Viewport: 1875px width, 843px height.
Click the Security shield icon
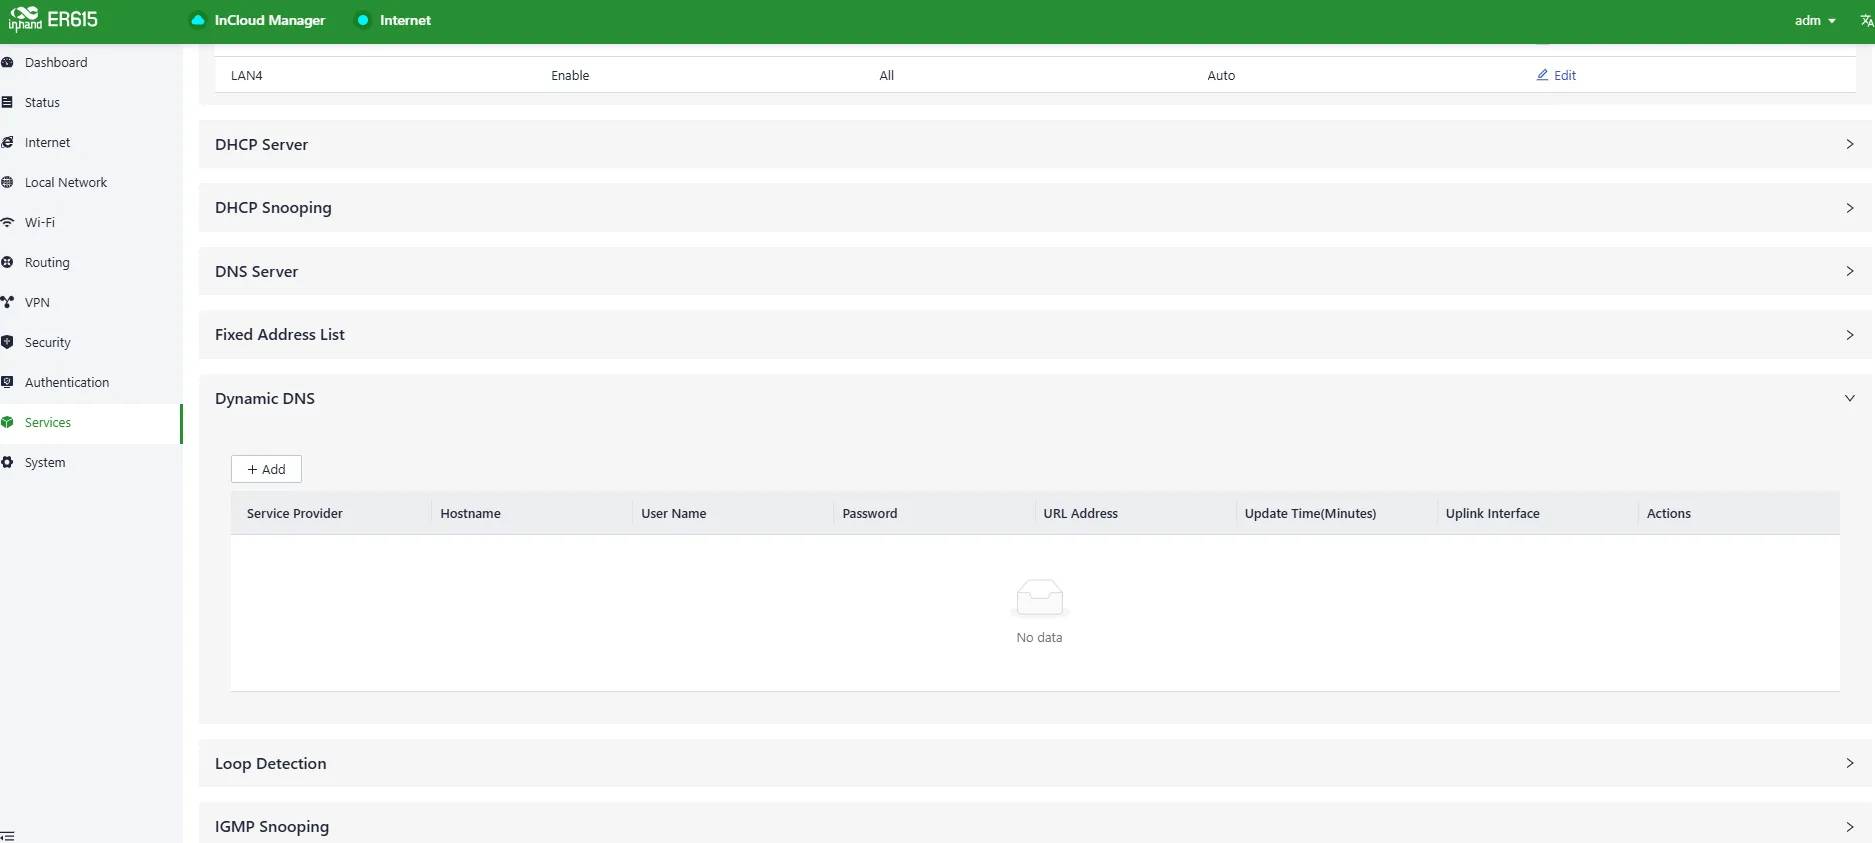tap(8, 342)
